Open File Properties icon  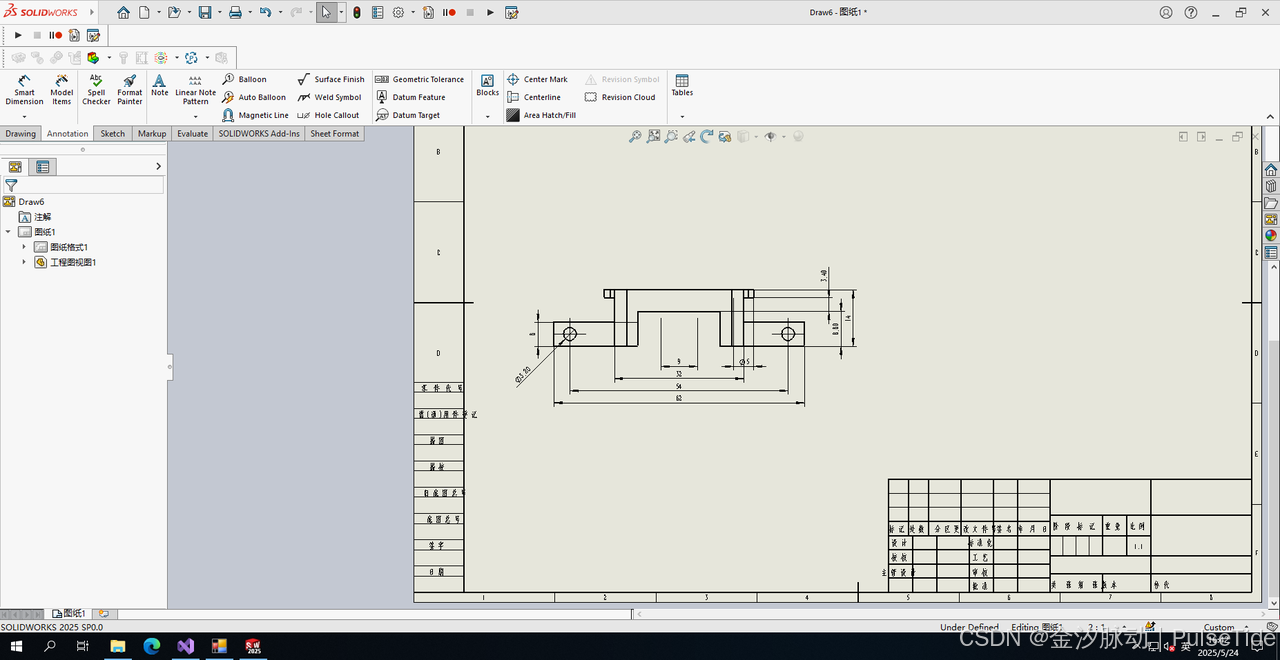point(378,13)
